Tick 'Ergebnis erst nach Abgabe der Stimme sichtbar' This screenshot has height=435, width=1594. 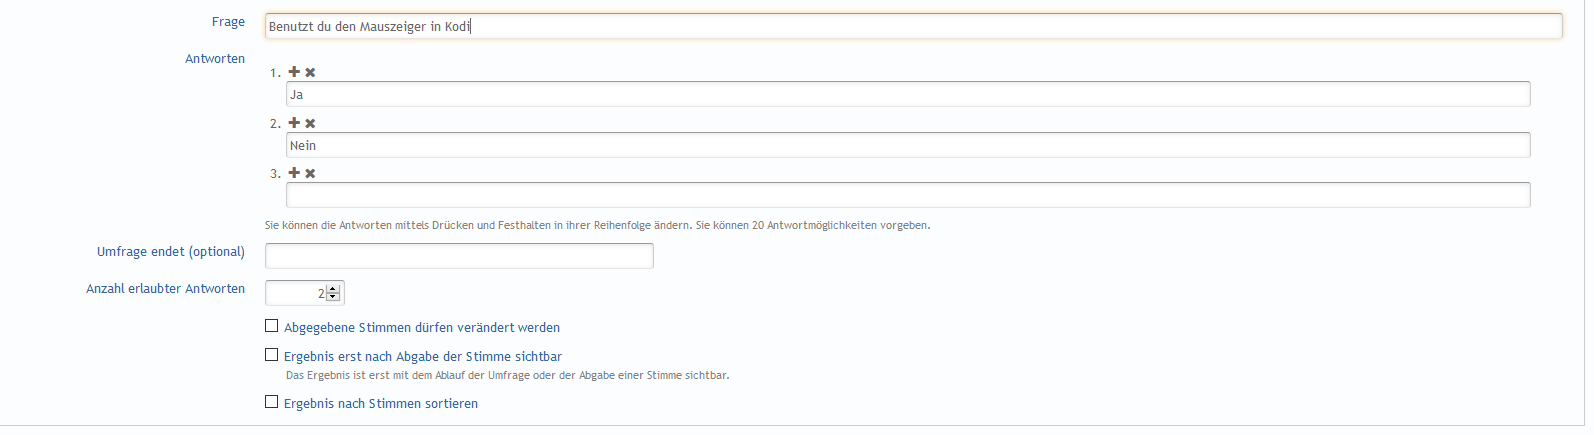(x=271, y=355)
